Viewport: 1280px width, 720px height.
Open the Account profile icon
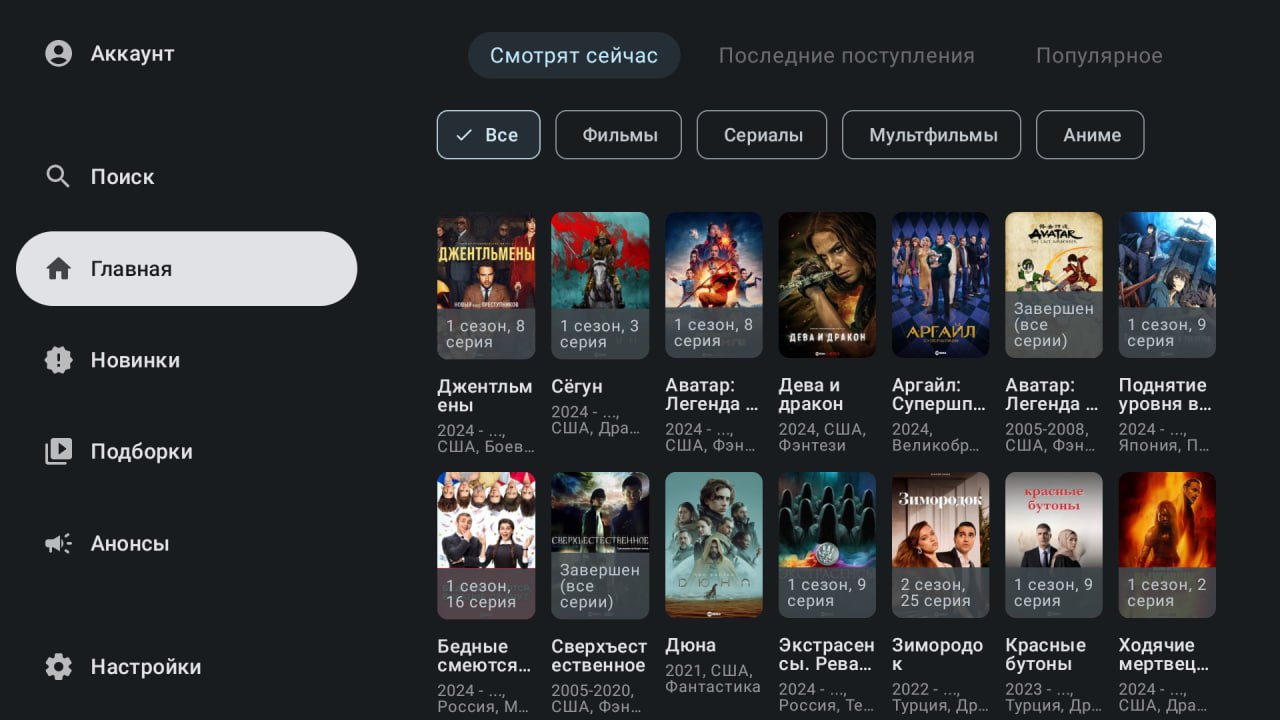coord(59,53)
